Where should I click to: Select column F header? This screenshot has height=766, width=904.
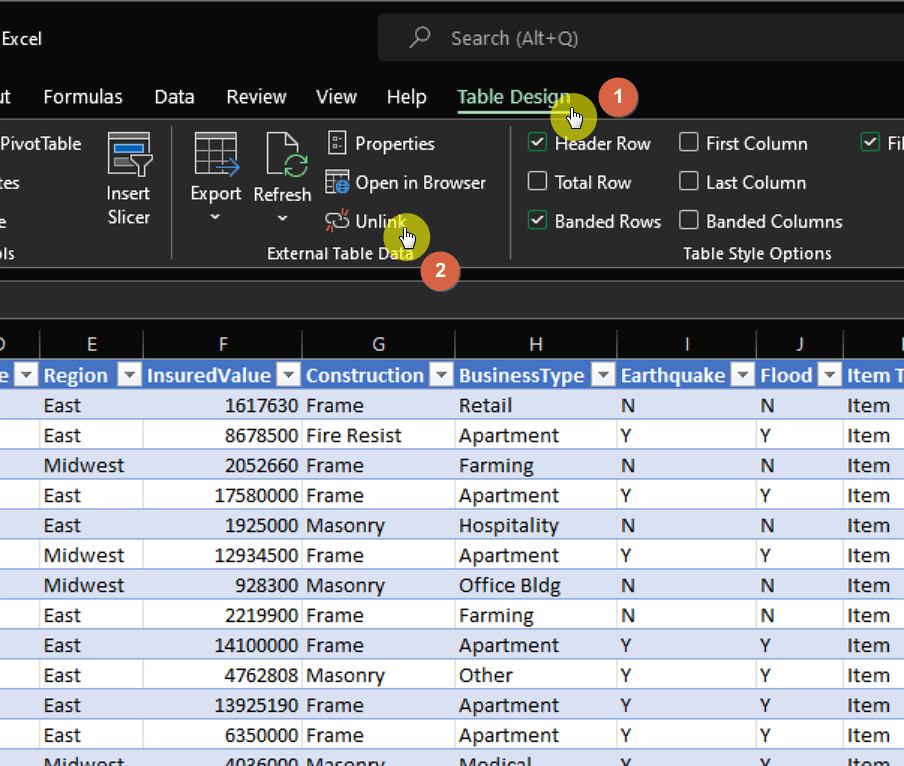pyautogui.click(x=223, y=344)
